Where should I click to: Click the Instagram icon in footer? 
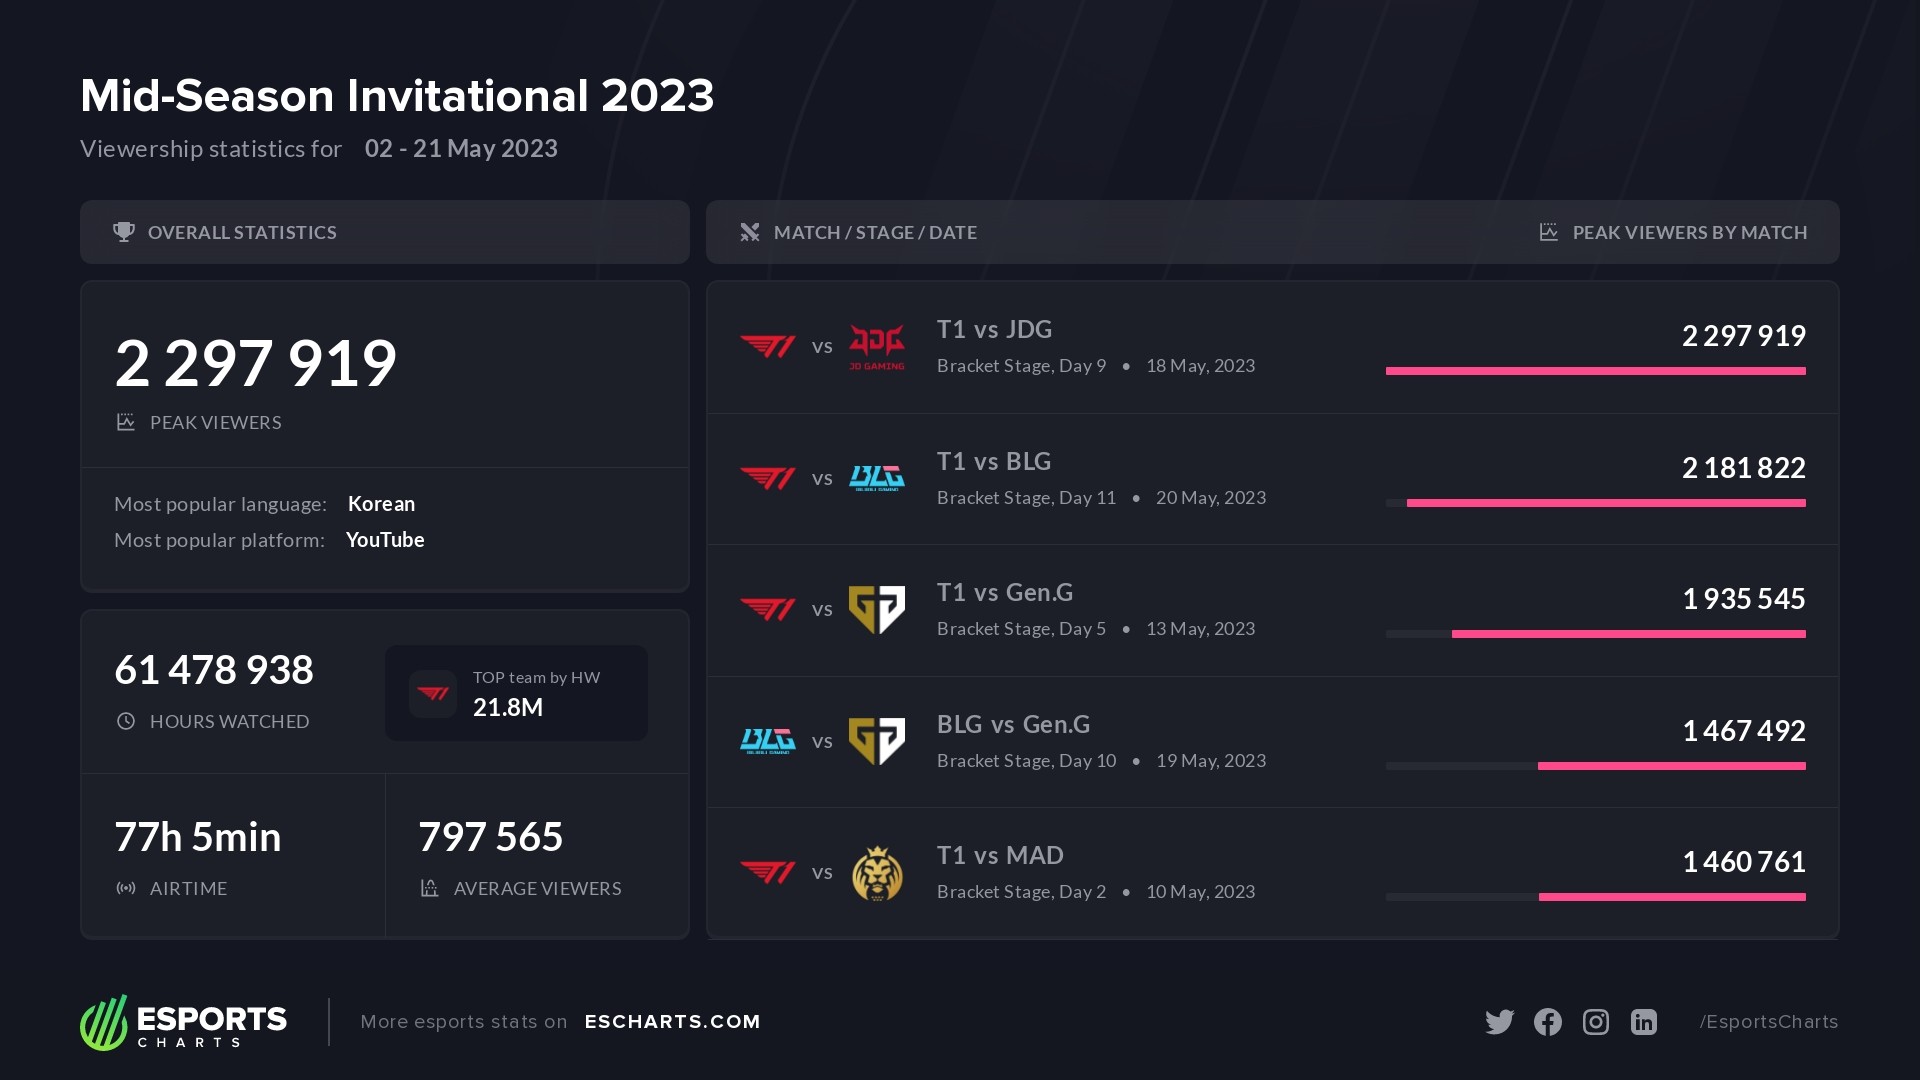[1595, 1022]
